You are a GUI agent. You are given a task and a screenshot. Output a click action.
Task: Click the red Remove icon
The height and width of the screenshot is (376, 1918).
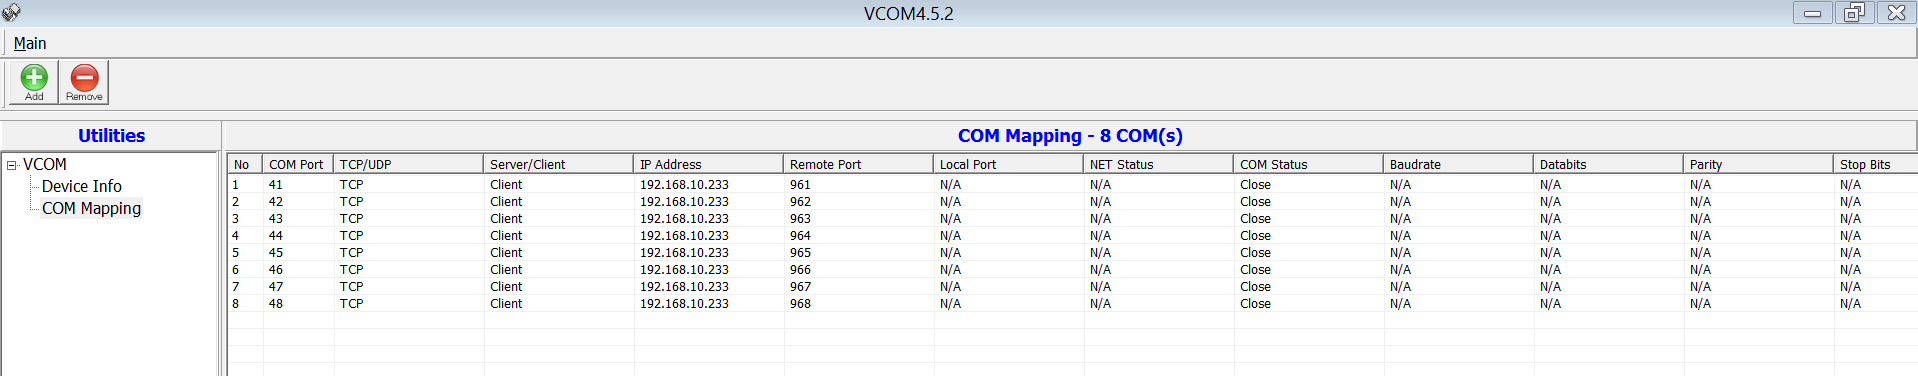(84, 82)
